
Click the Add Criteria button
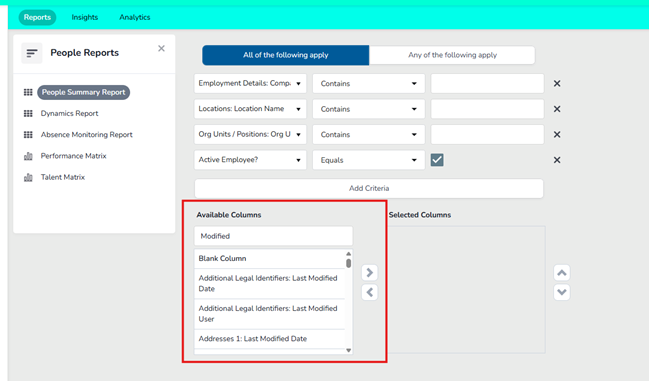(369, 188)
